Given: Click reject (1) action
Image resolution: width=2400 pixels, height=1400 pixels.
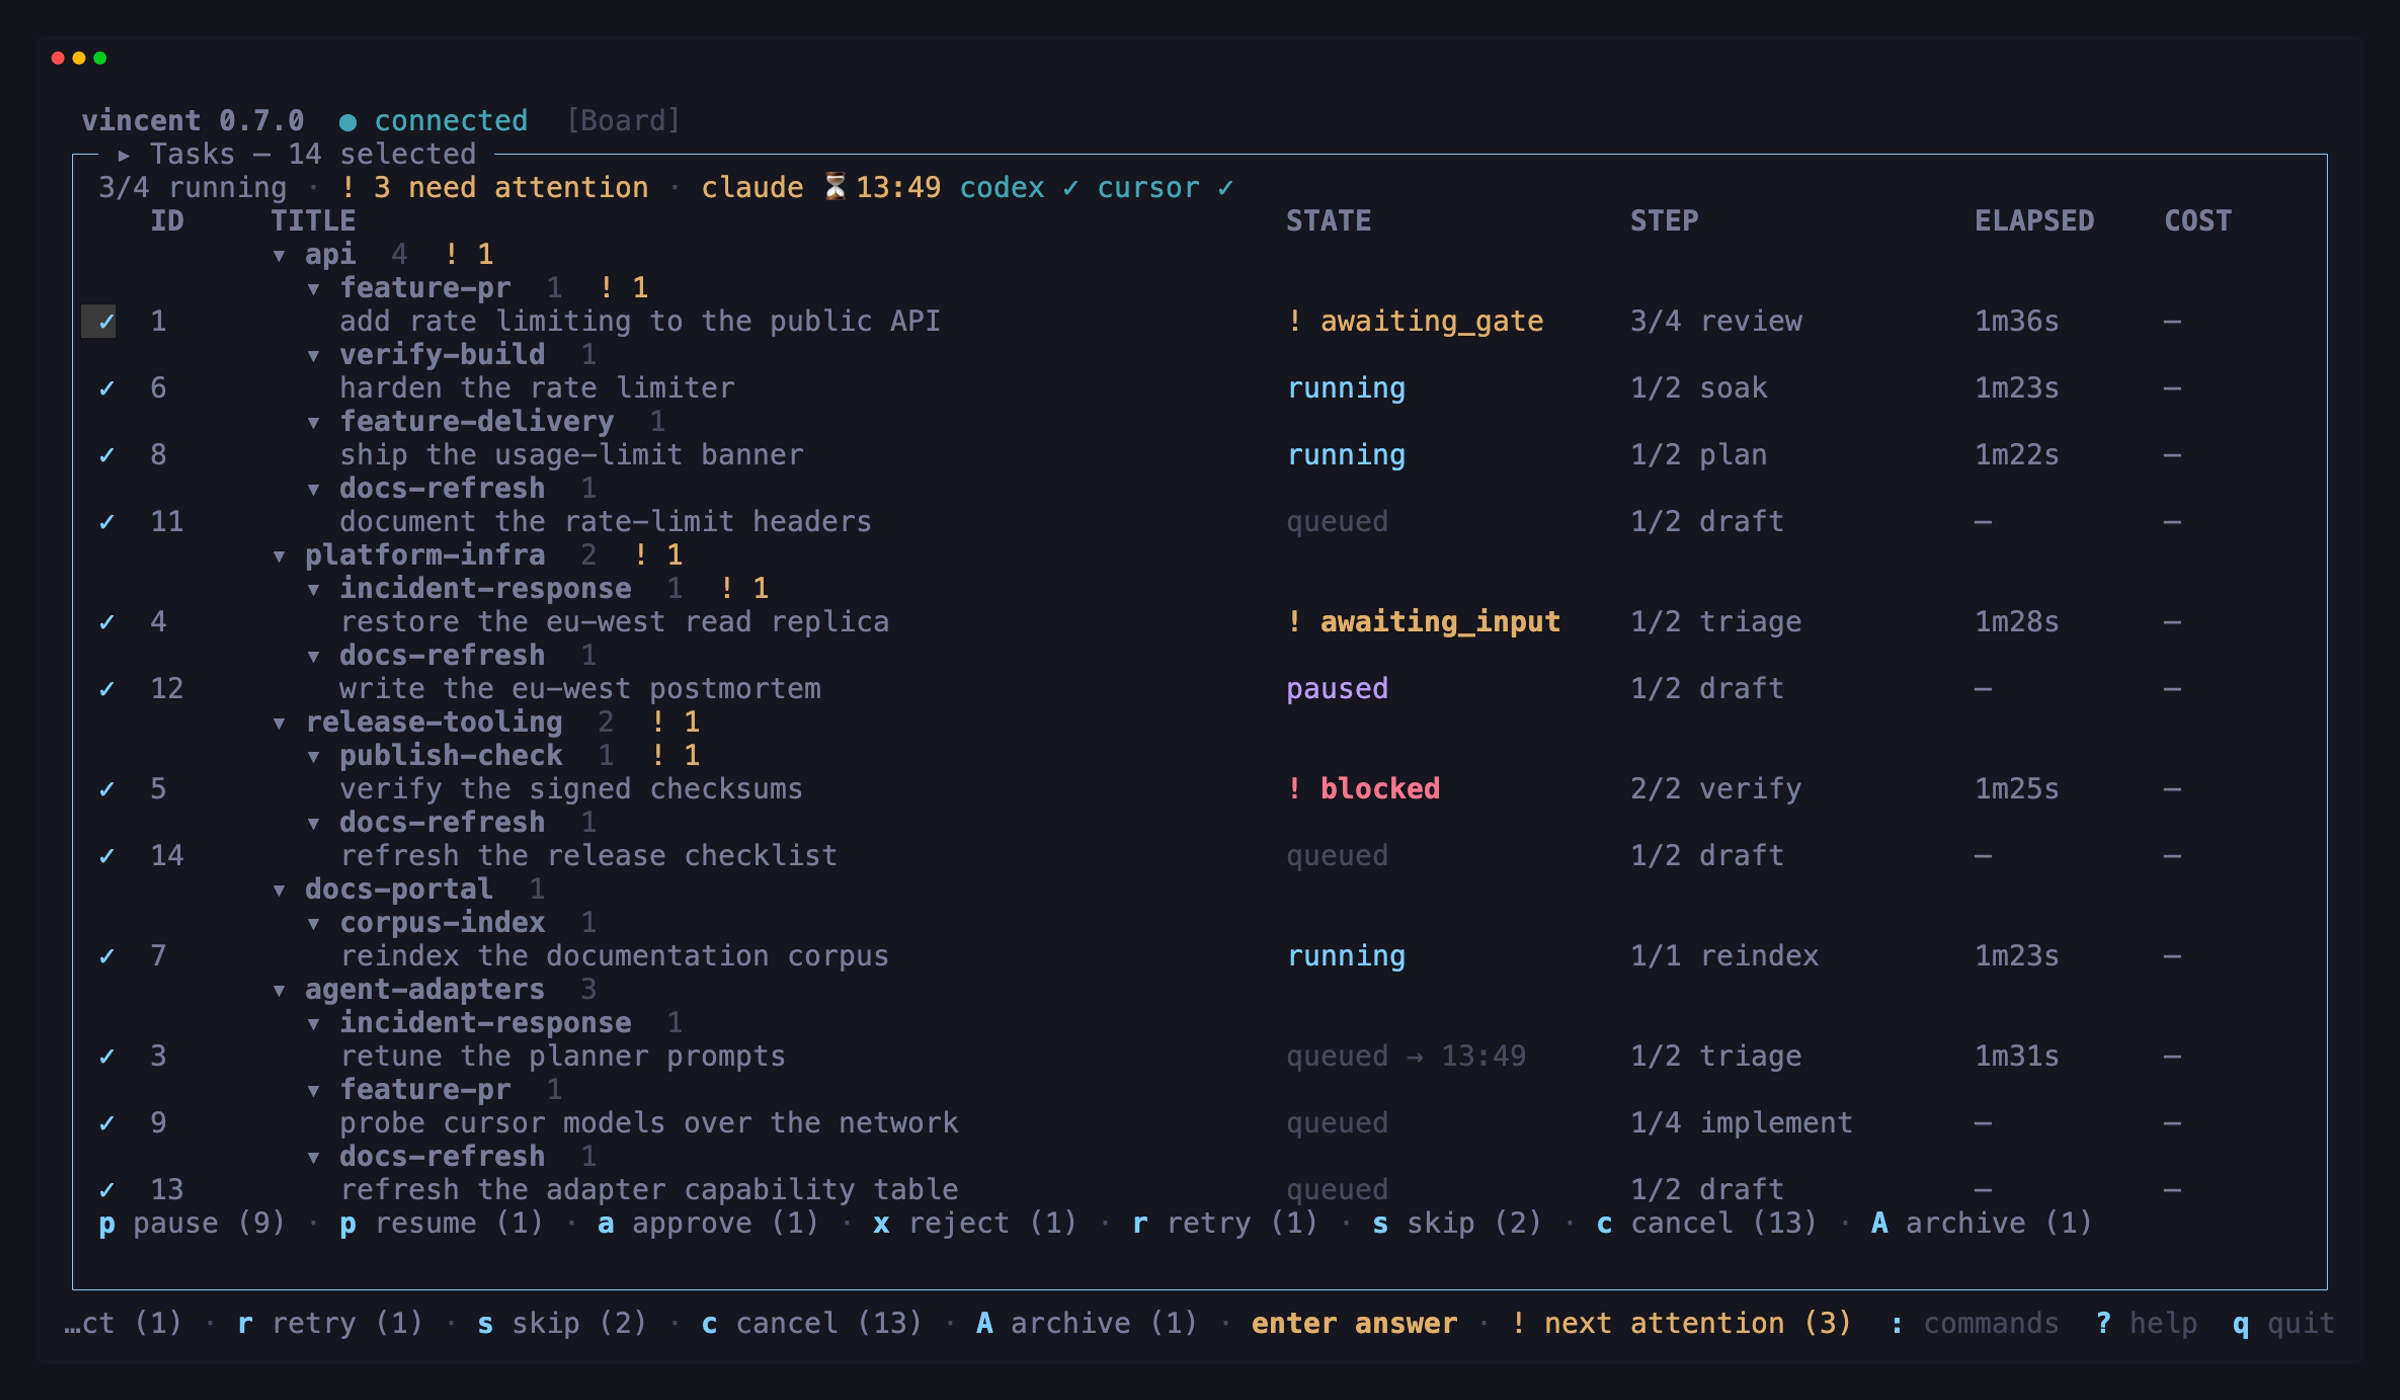Looking at the screenshot, I should click(x=975, y=1223).
